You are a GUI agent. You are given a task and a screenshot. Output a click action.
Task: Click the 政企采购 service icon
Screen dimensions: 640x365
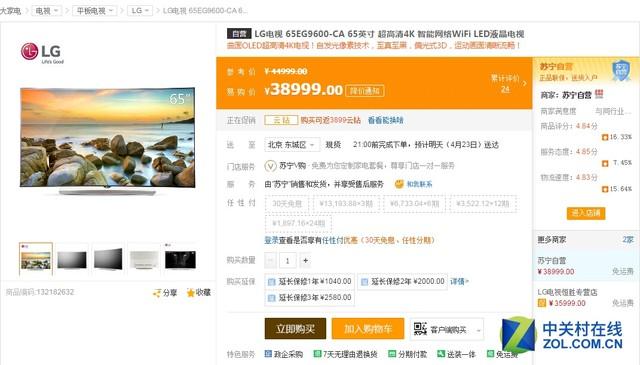point(268,354)
